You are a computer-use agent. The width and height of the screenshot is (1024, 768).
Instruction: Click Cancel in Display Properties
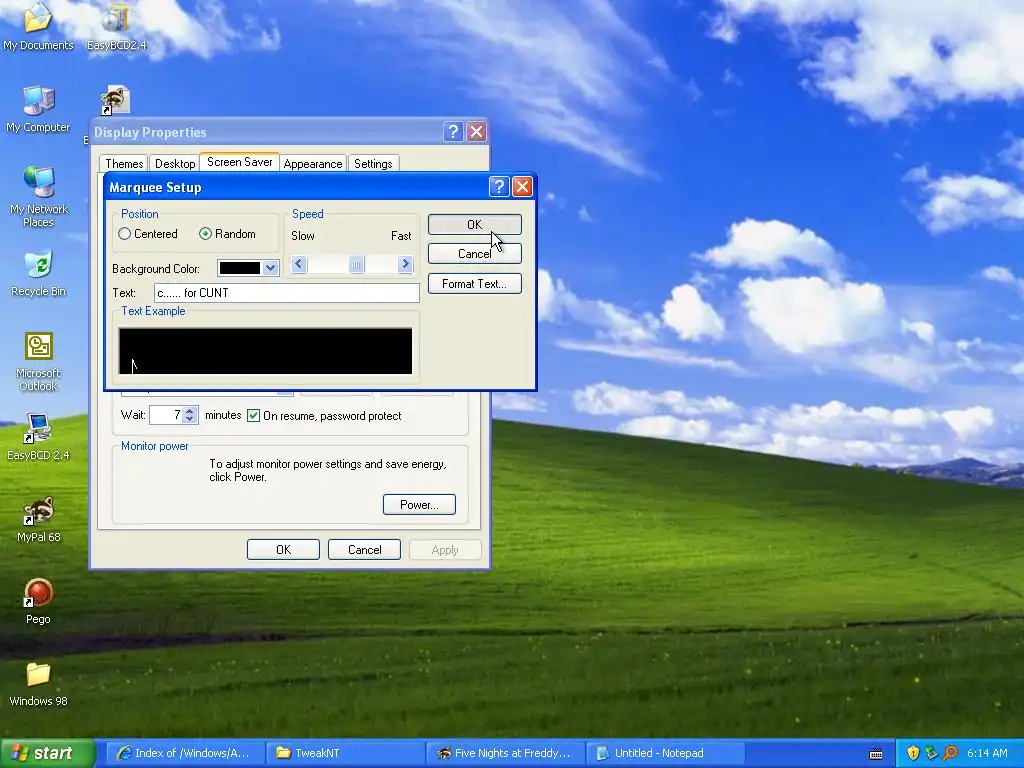(364, 550)
